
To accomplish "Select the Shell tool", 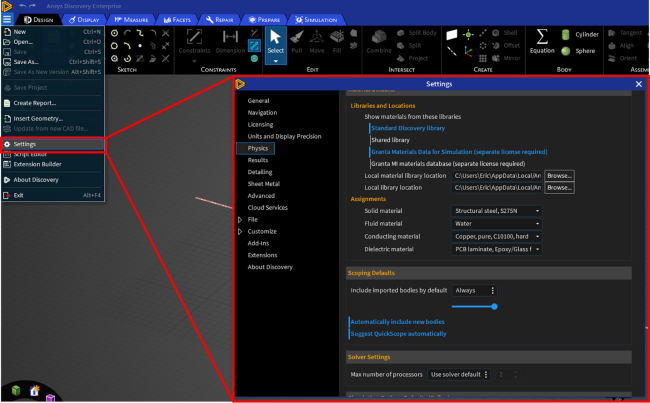I will point(504,33).
